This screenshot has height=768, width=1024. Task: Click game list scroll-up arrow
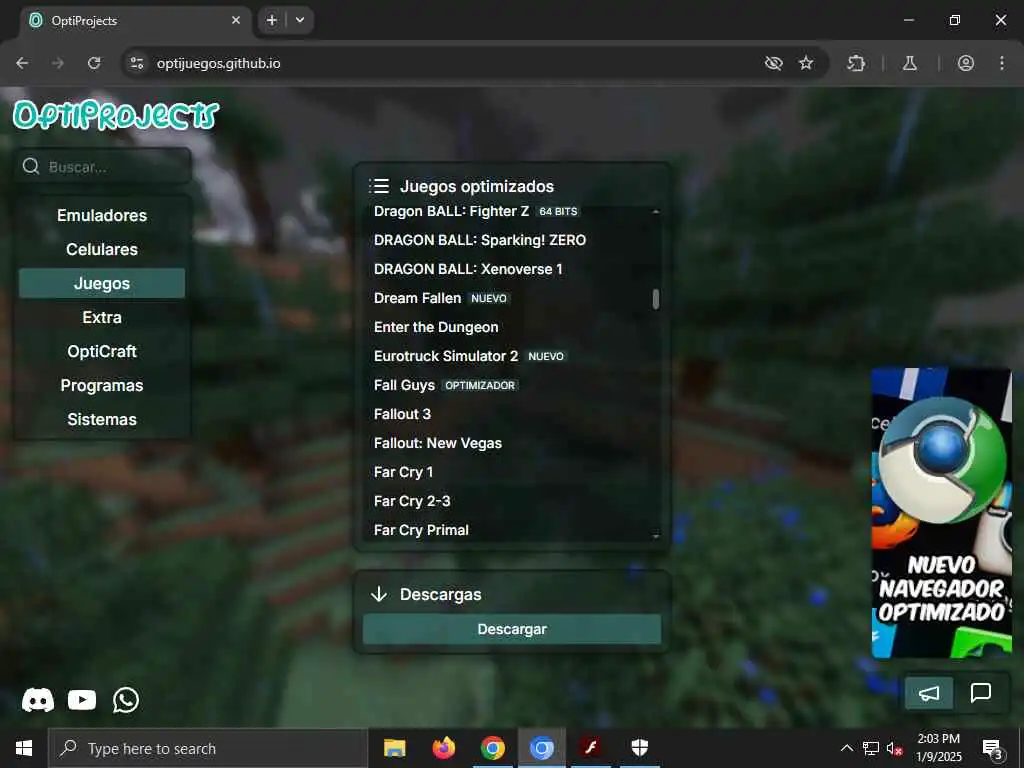[656, 212]
